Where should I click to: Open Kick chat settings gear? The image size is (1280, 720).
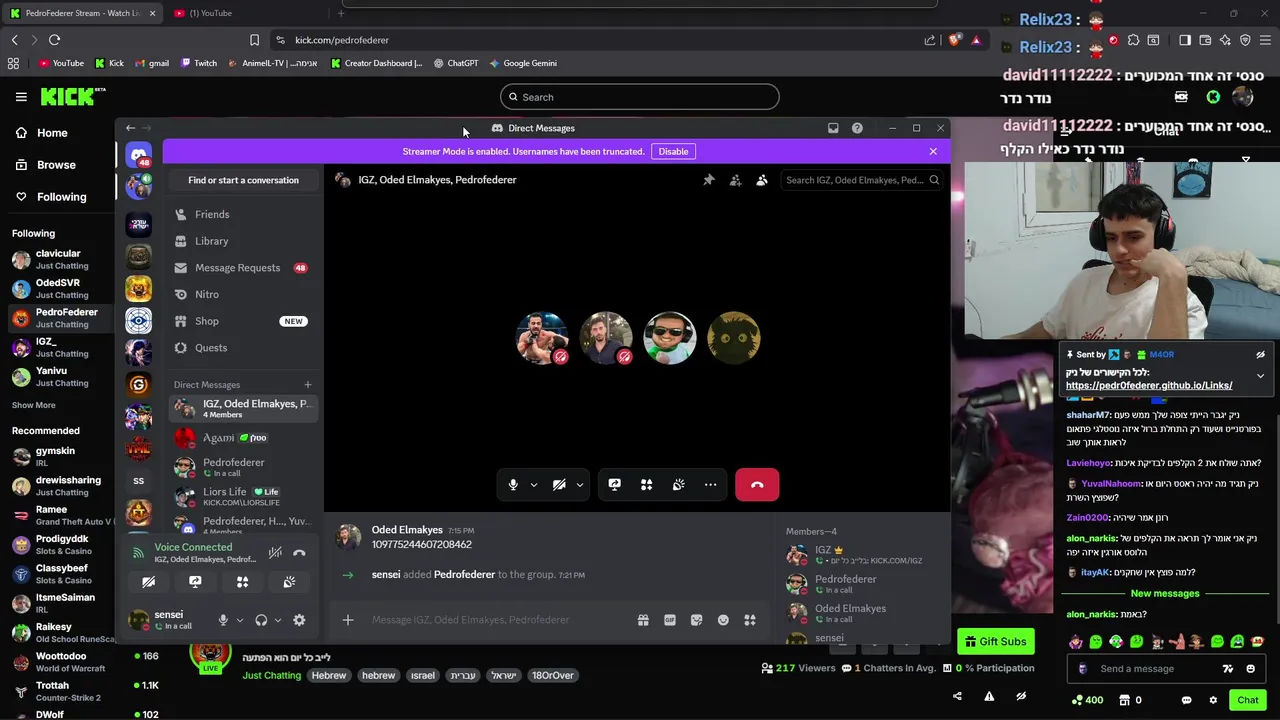1213,700
